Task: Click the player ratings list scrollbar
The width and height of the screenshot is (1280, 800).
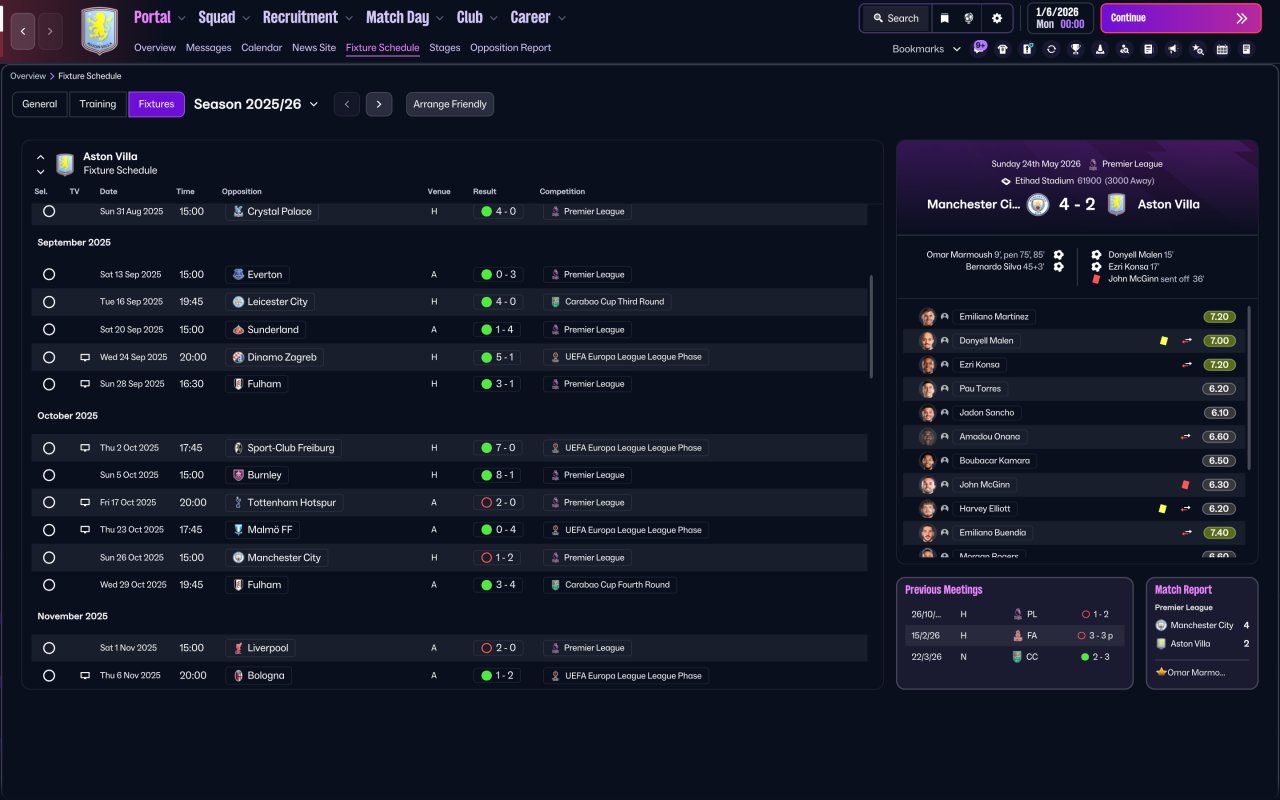Action: [1250, 388]
